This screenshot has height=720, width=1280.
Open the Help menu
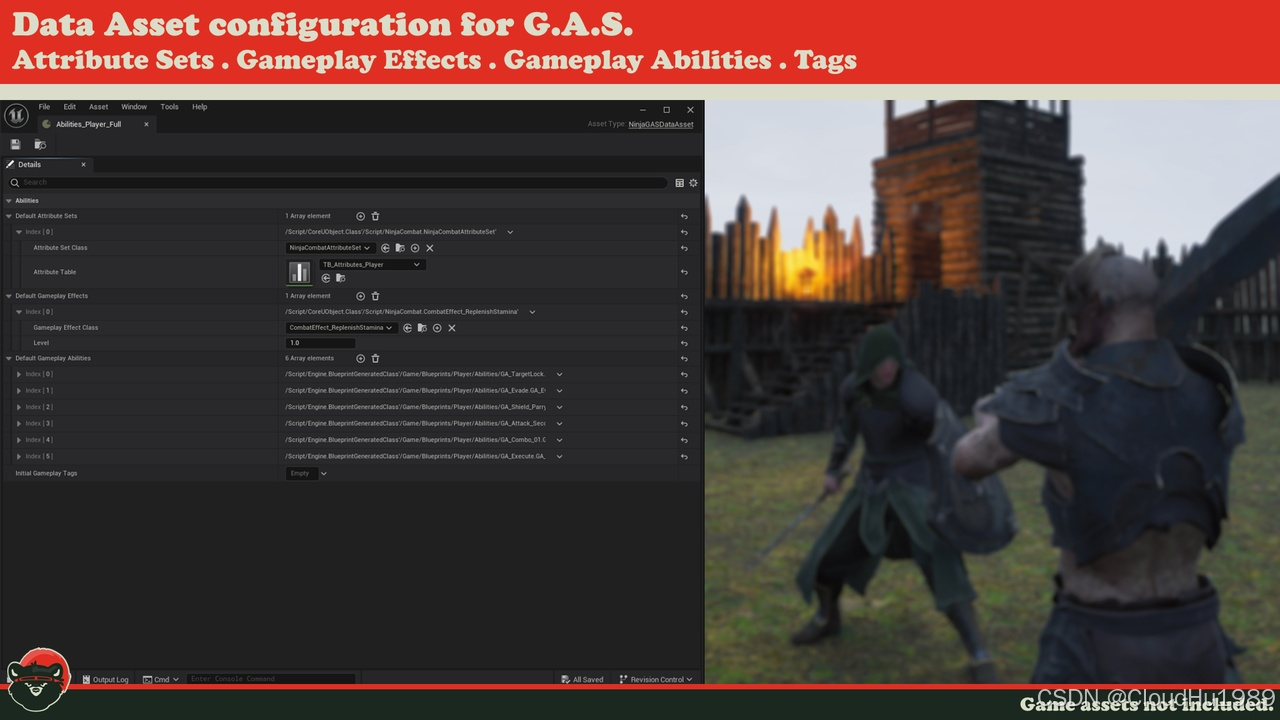[200, 107]
